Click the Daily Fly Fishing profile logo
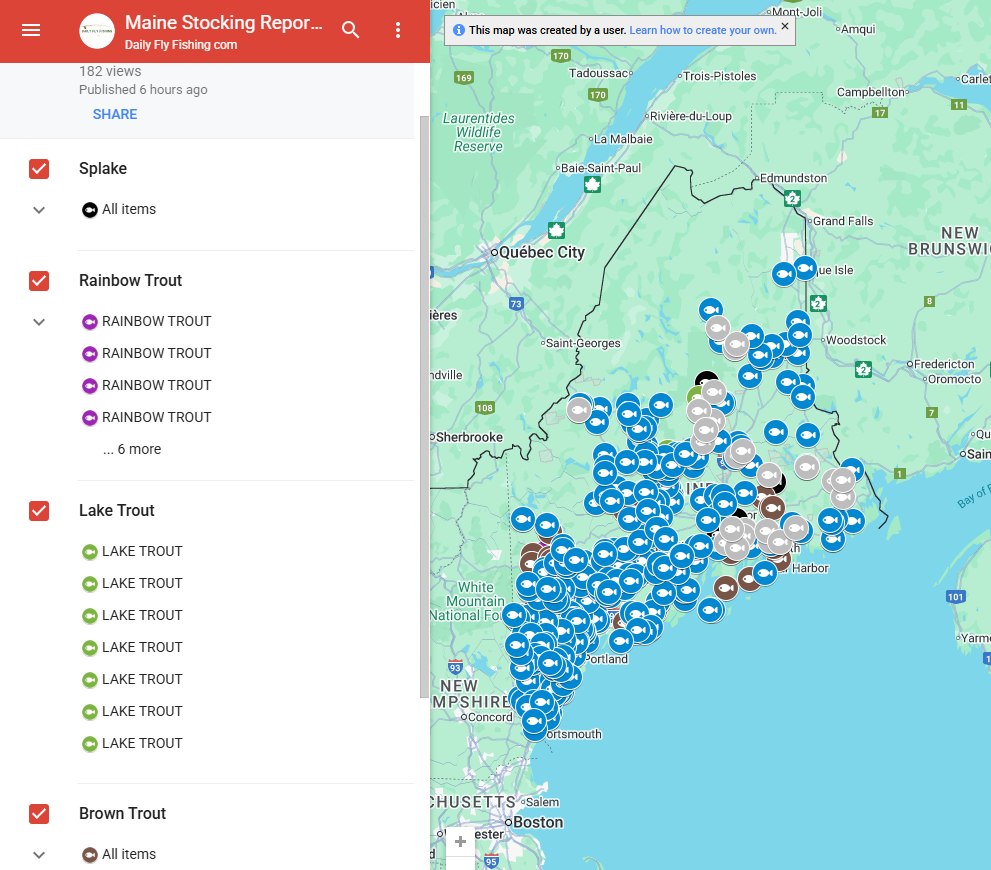Image resolution: width=991 pixels, height=870 pixels. coord(97,30)
